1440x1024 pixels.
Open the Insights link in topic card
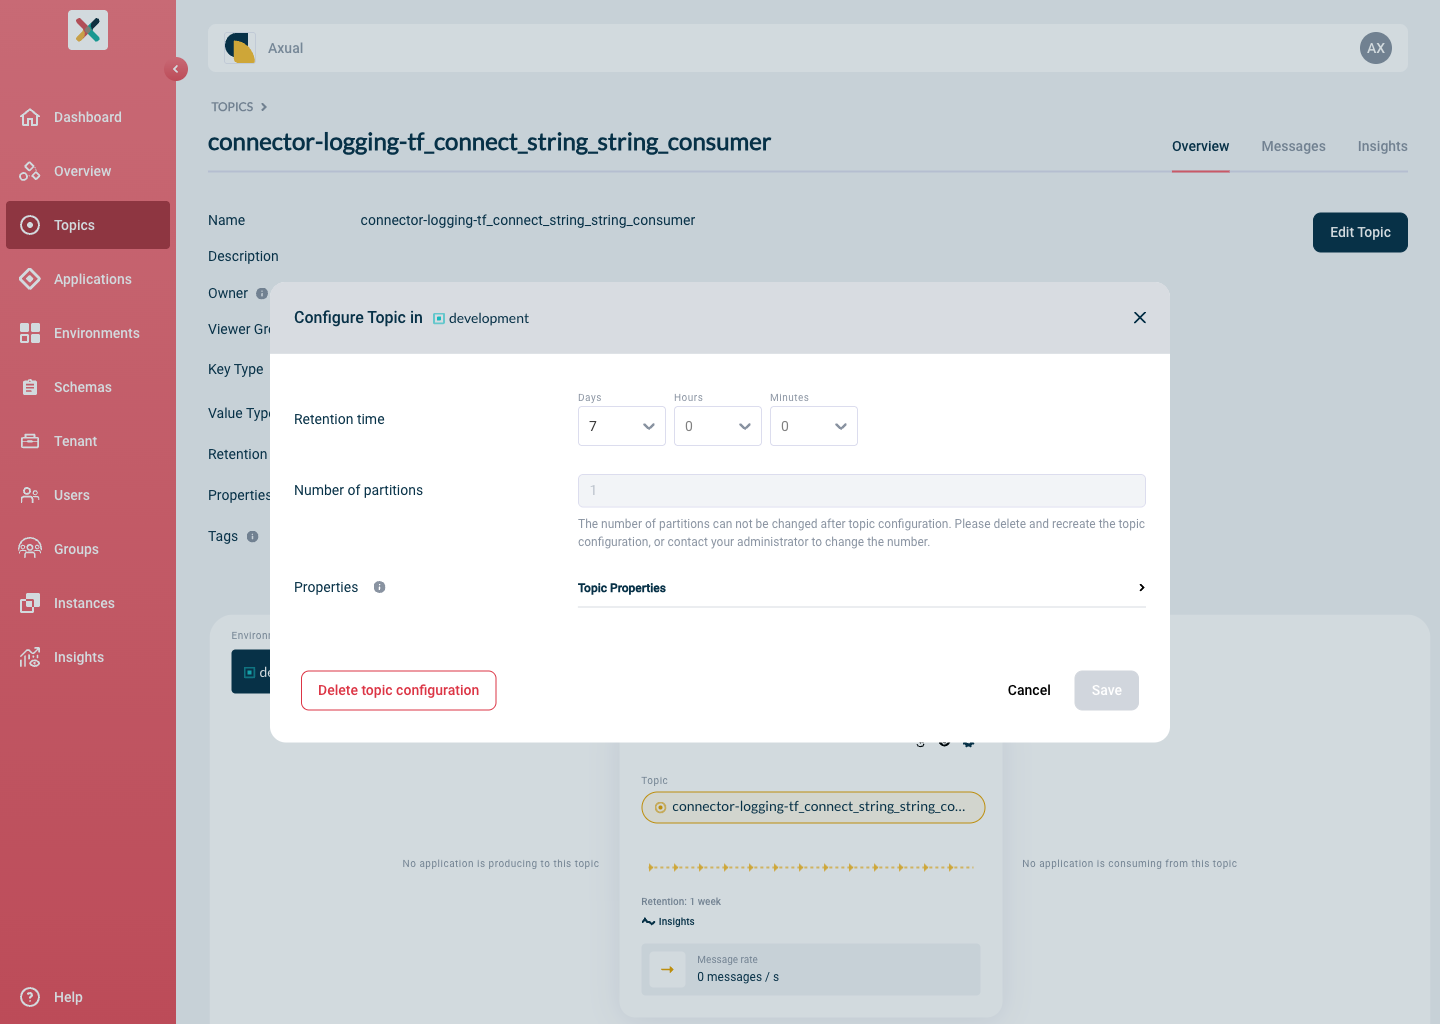click(668, 922)
